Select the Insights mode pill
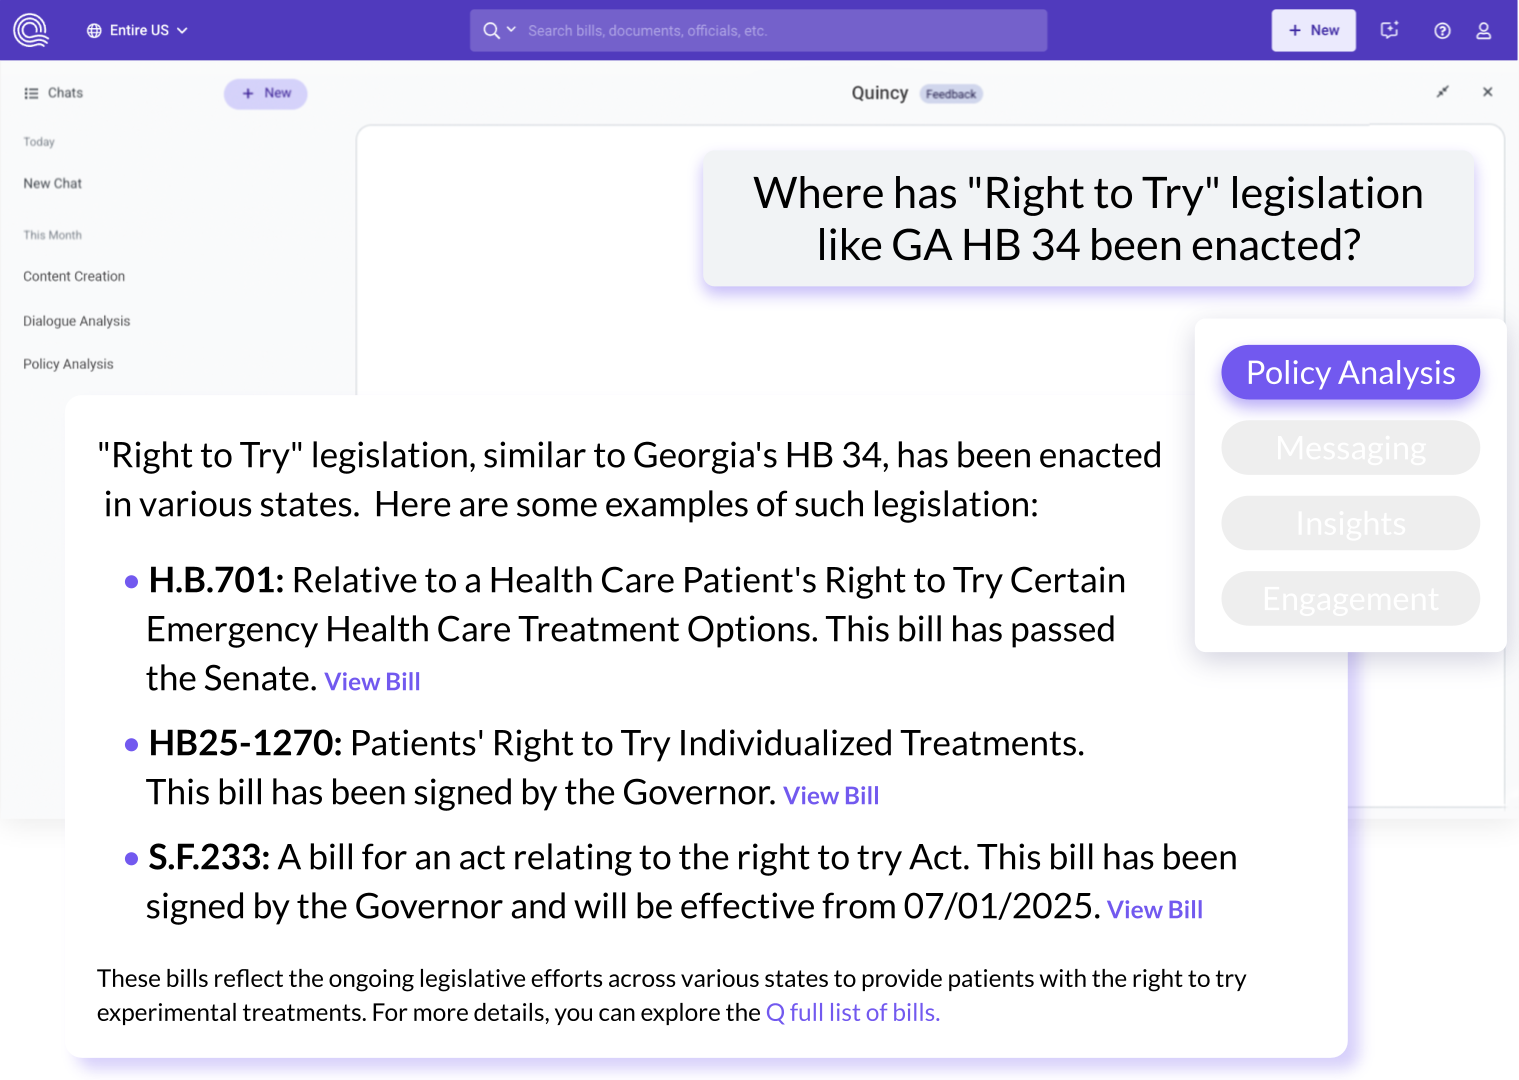The width and height of the screenshot is (1519, 1080). click(1350, 523)
